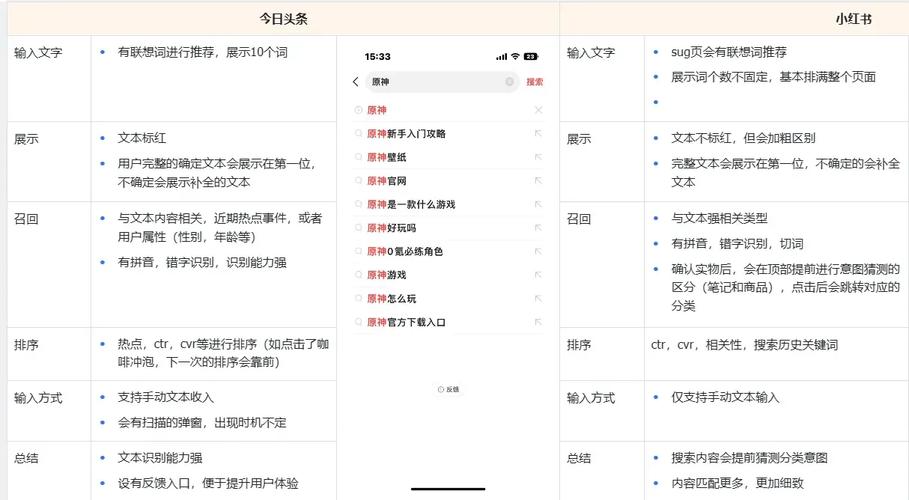Tap the red 搜索 button

535,82
